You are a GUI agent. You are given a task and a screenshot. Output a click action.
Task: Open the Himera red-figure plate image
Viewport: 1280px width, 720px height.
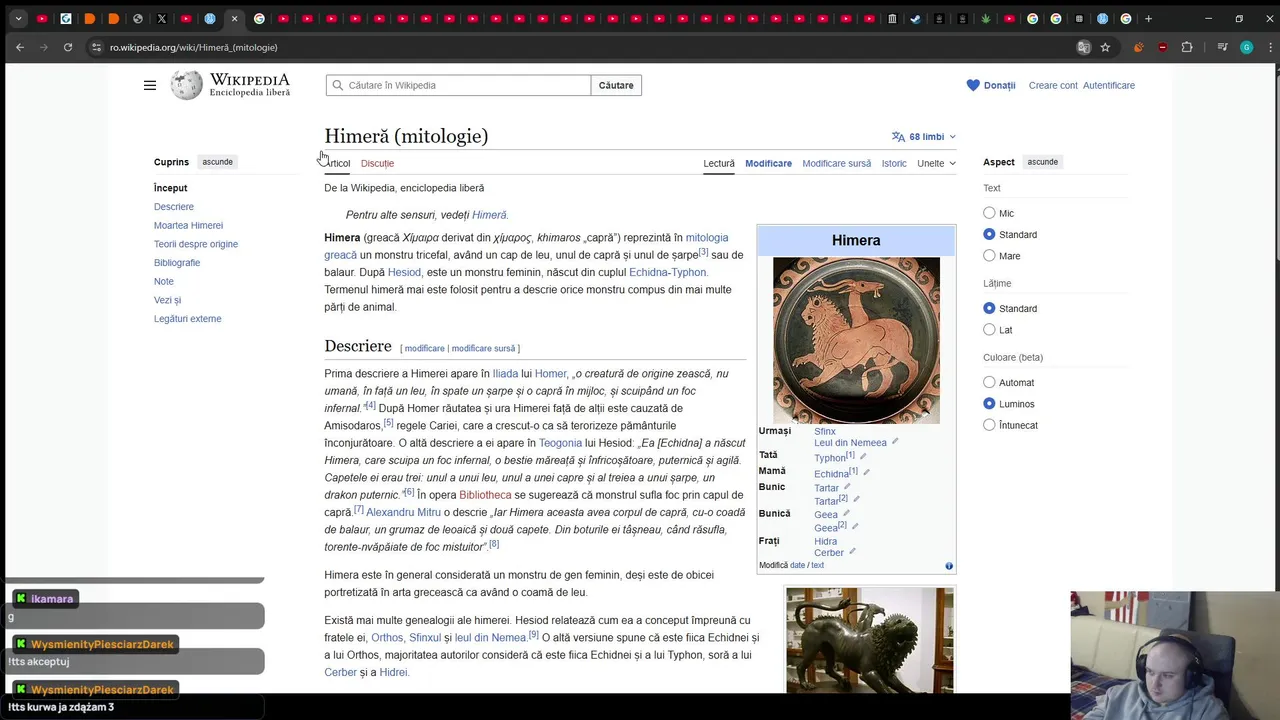[x=856, y=341]
